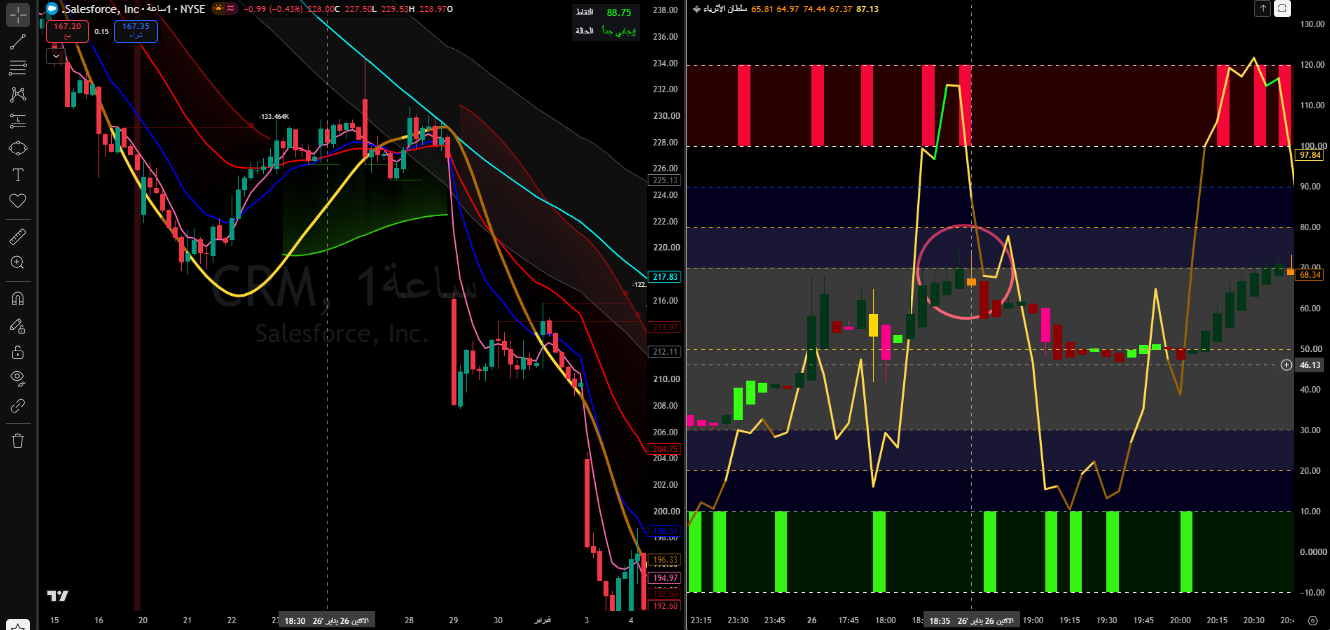Expand the chevron under sell button
The width and height of the screenshot is (1330, 630).
pyautogui.click(x=55, y=56)
